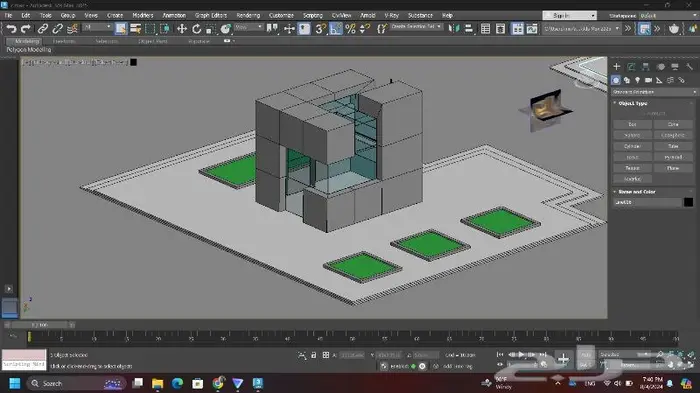Open the reference coordinate system dropdown

pos(248,27)
